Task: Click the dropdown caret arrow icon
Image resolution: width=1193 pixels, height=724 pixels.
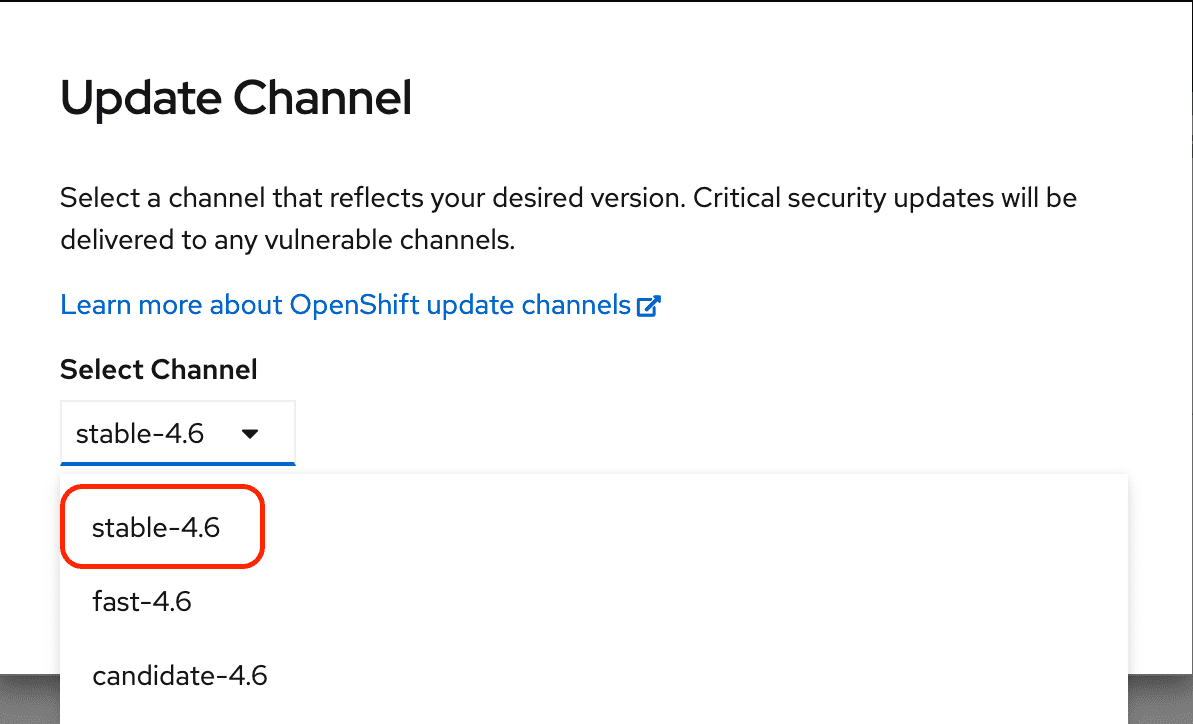Action: [x=250, y=434]
